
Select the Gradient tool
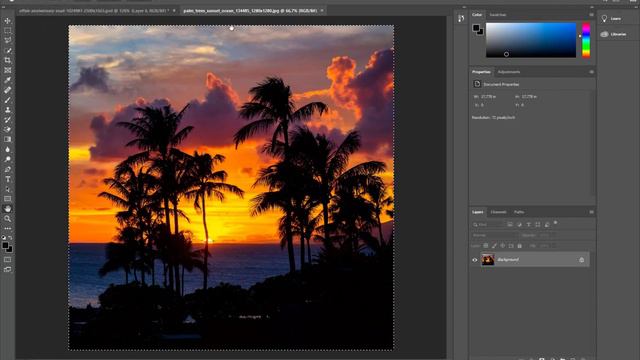[8, 139]
